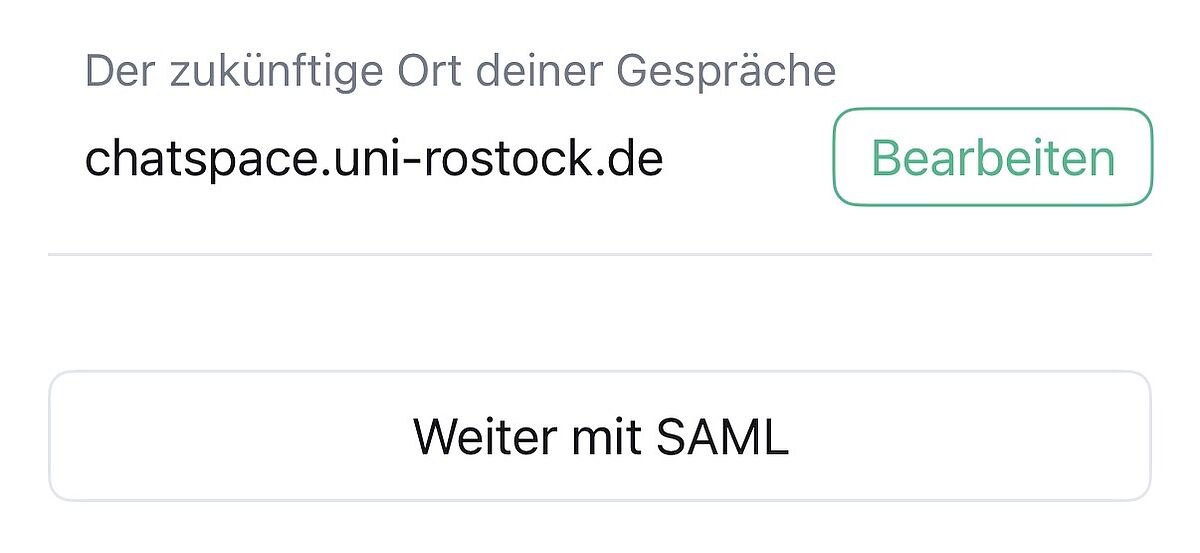Proceed using the SAML button

pyautogui.click(x=600, y=436)
